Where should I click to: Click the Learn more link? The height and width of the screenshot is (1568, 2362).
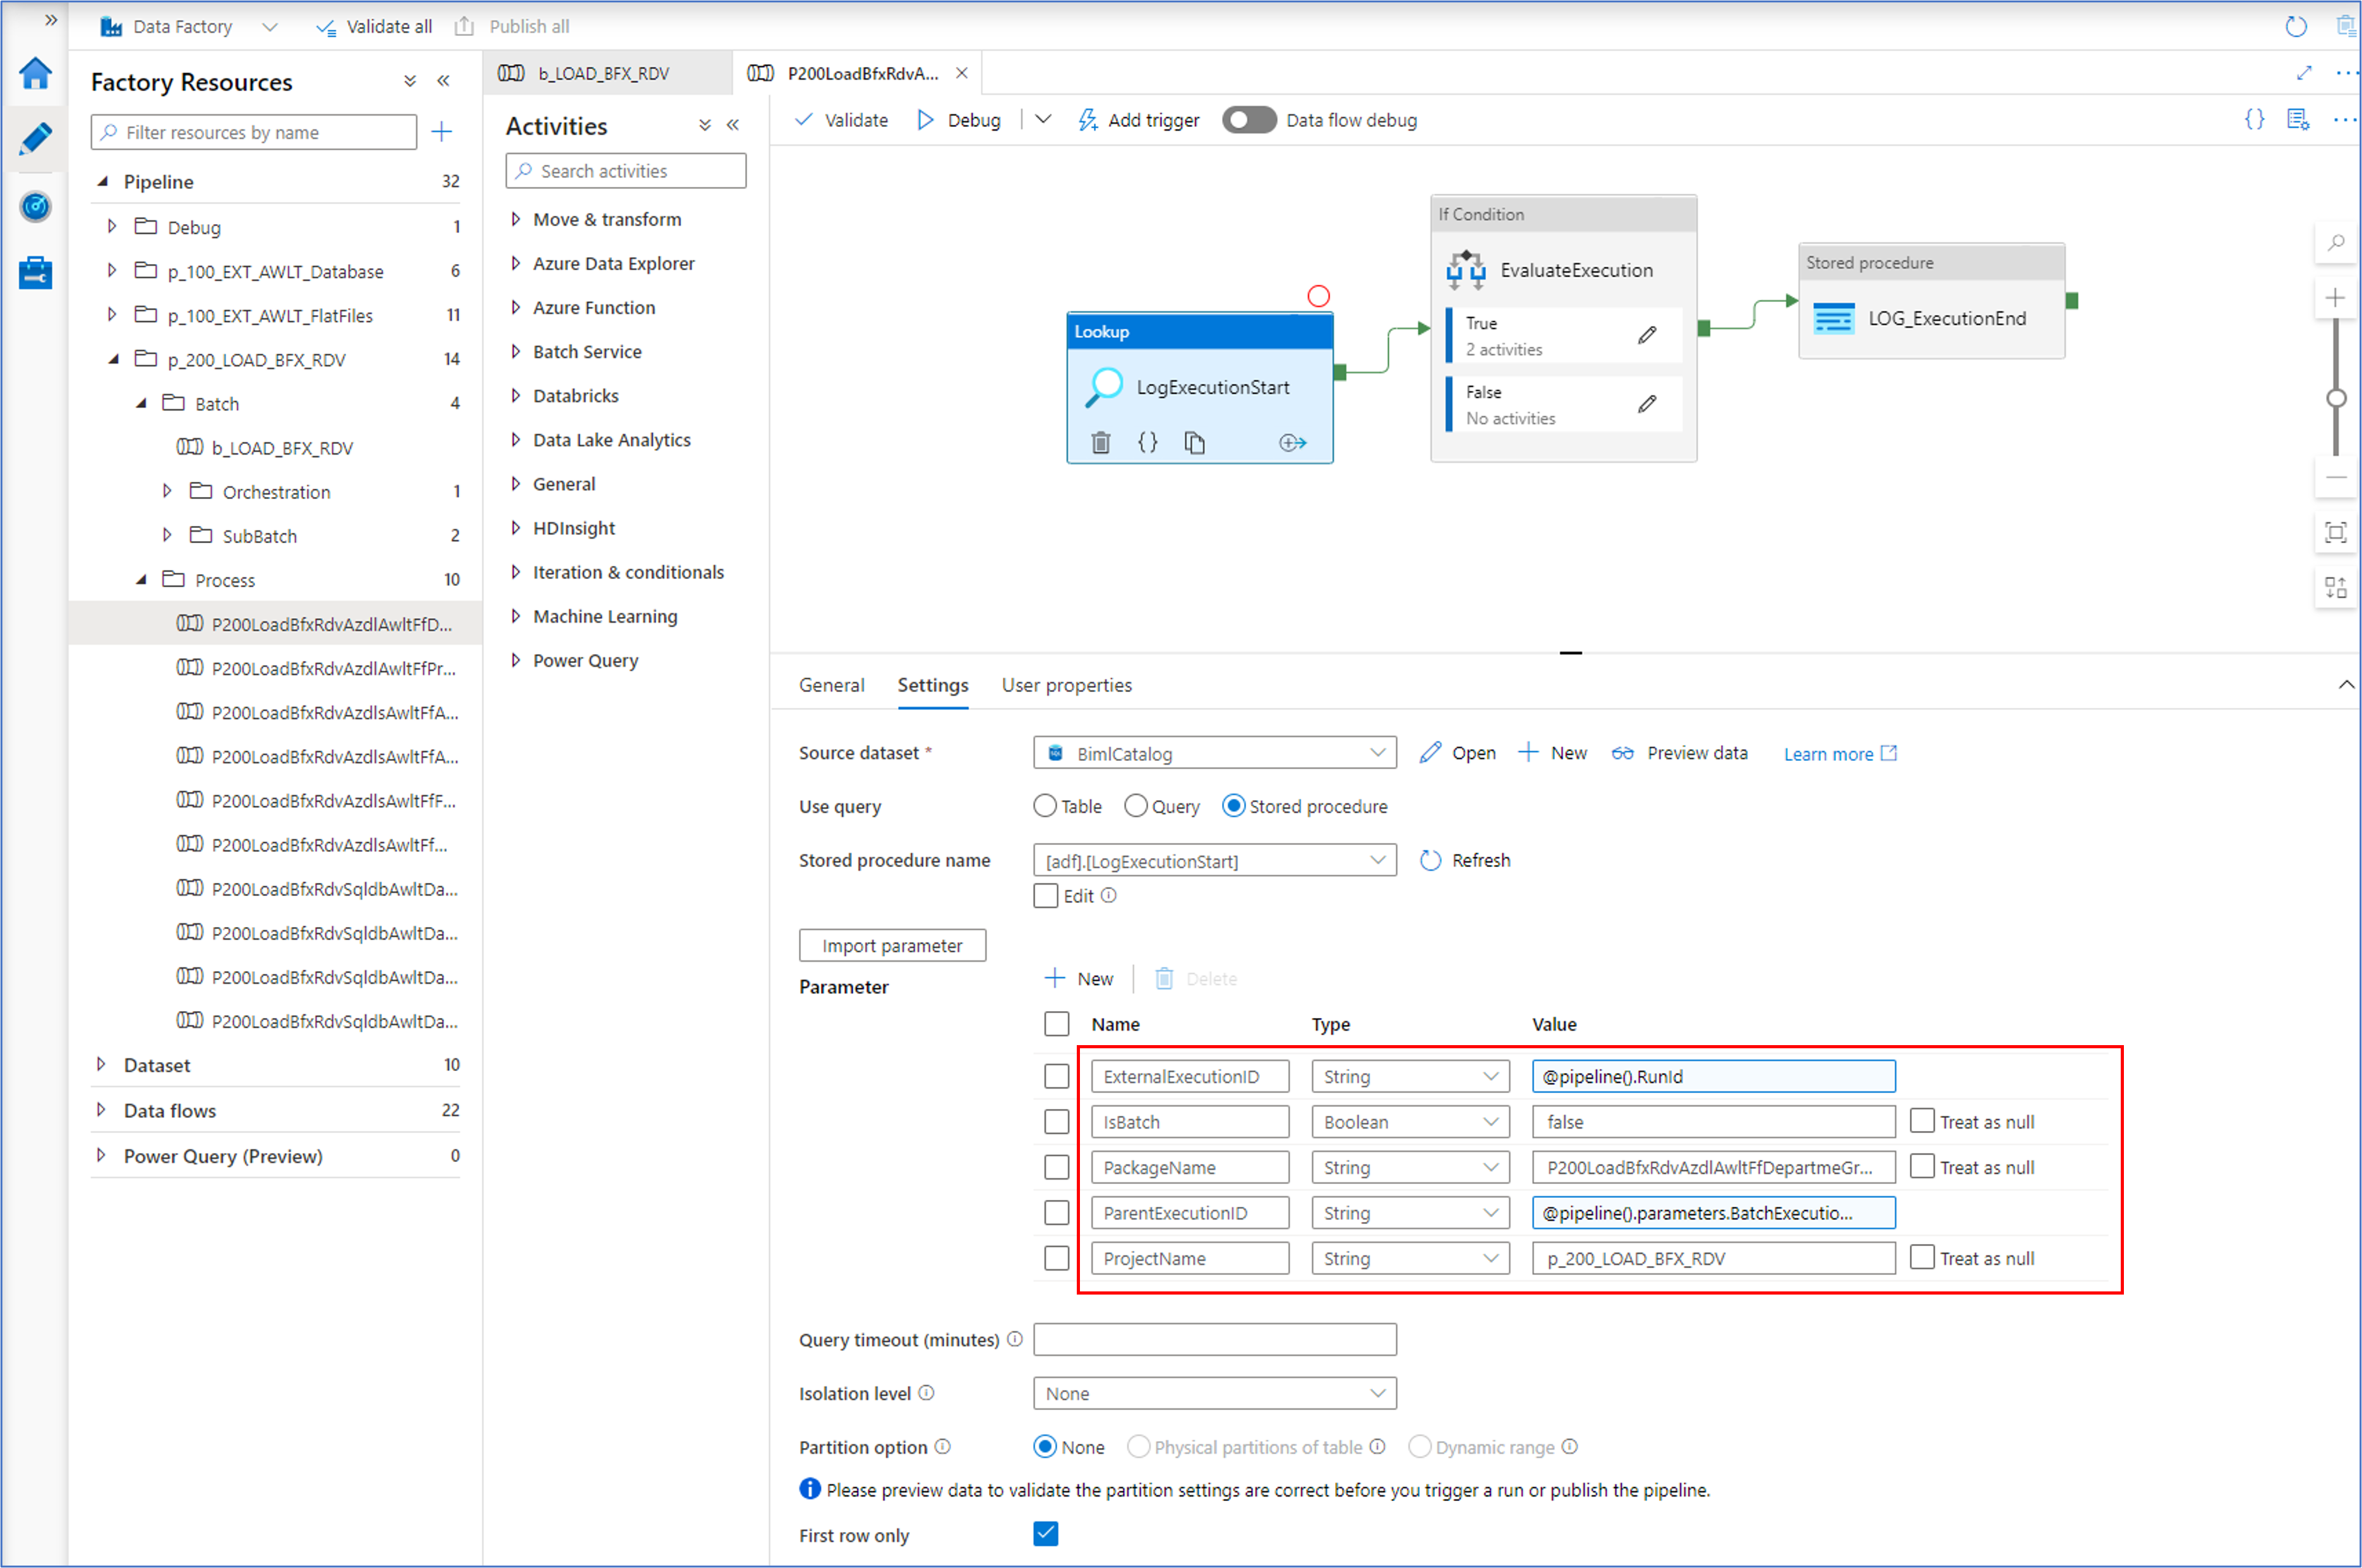(x=1840, y=754)
